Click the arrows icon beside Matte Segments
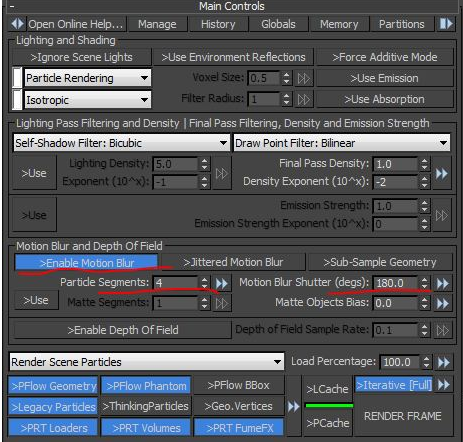 [222, 304]
